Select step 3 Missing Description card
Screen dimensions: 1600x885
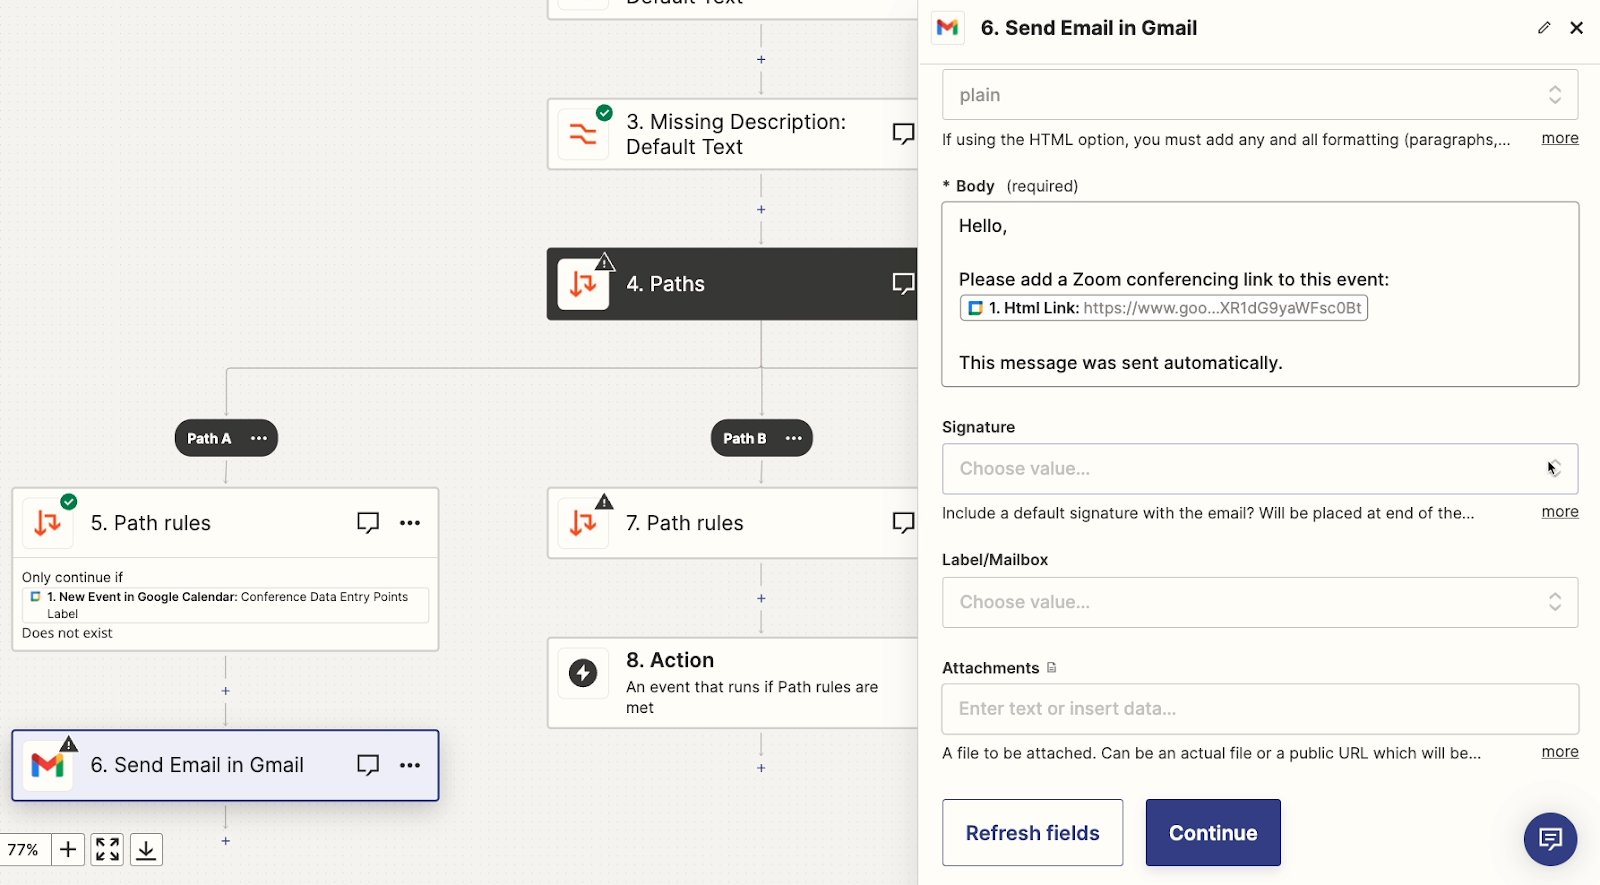point(732,134)
